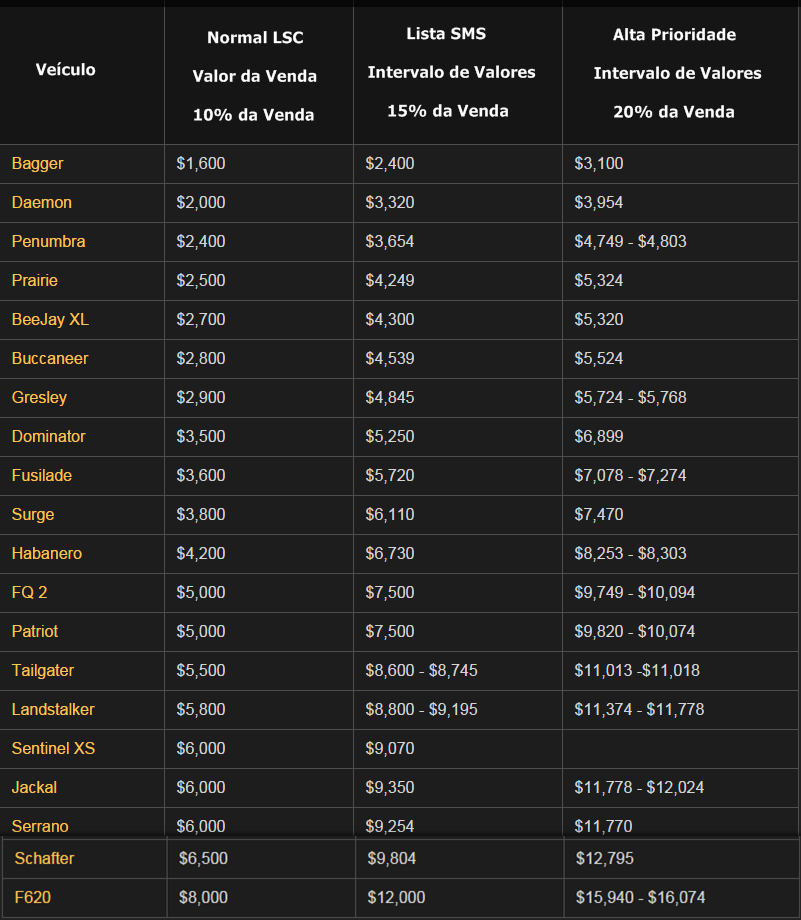The image size is (801, 920).
Task: Open the BeeJay XL link
Action: [50, 319]
